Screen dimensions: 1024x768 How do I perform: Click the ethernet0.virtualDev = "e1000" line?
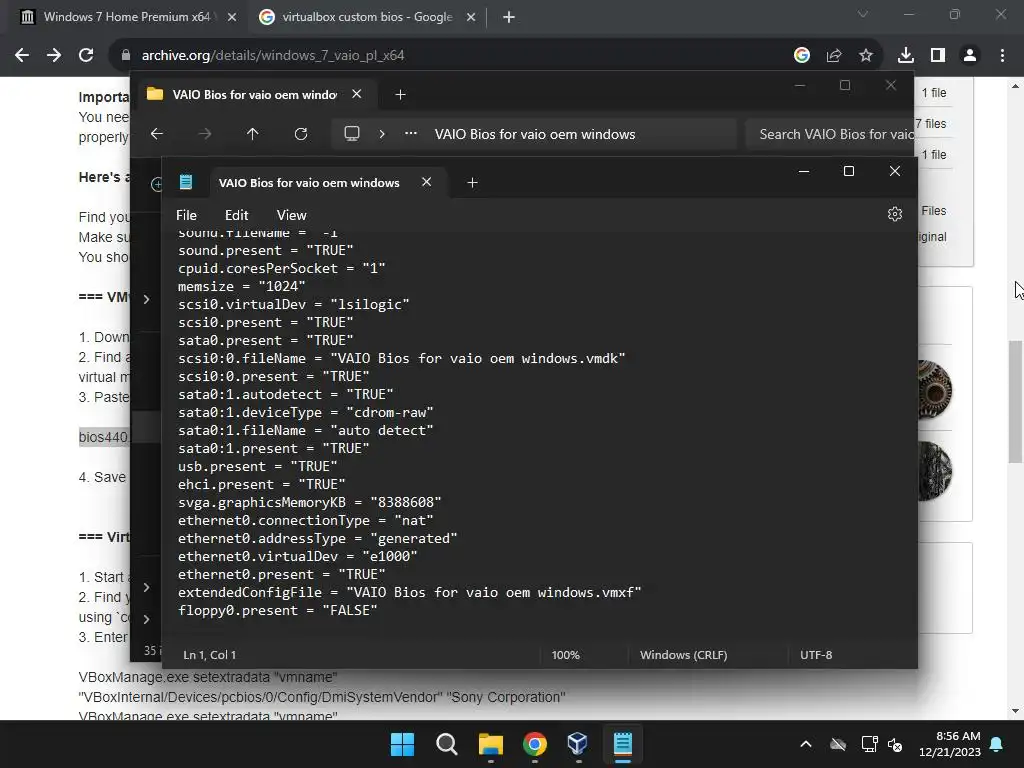click(x=298, y=556)
